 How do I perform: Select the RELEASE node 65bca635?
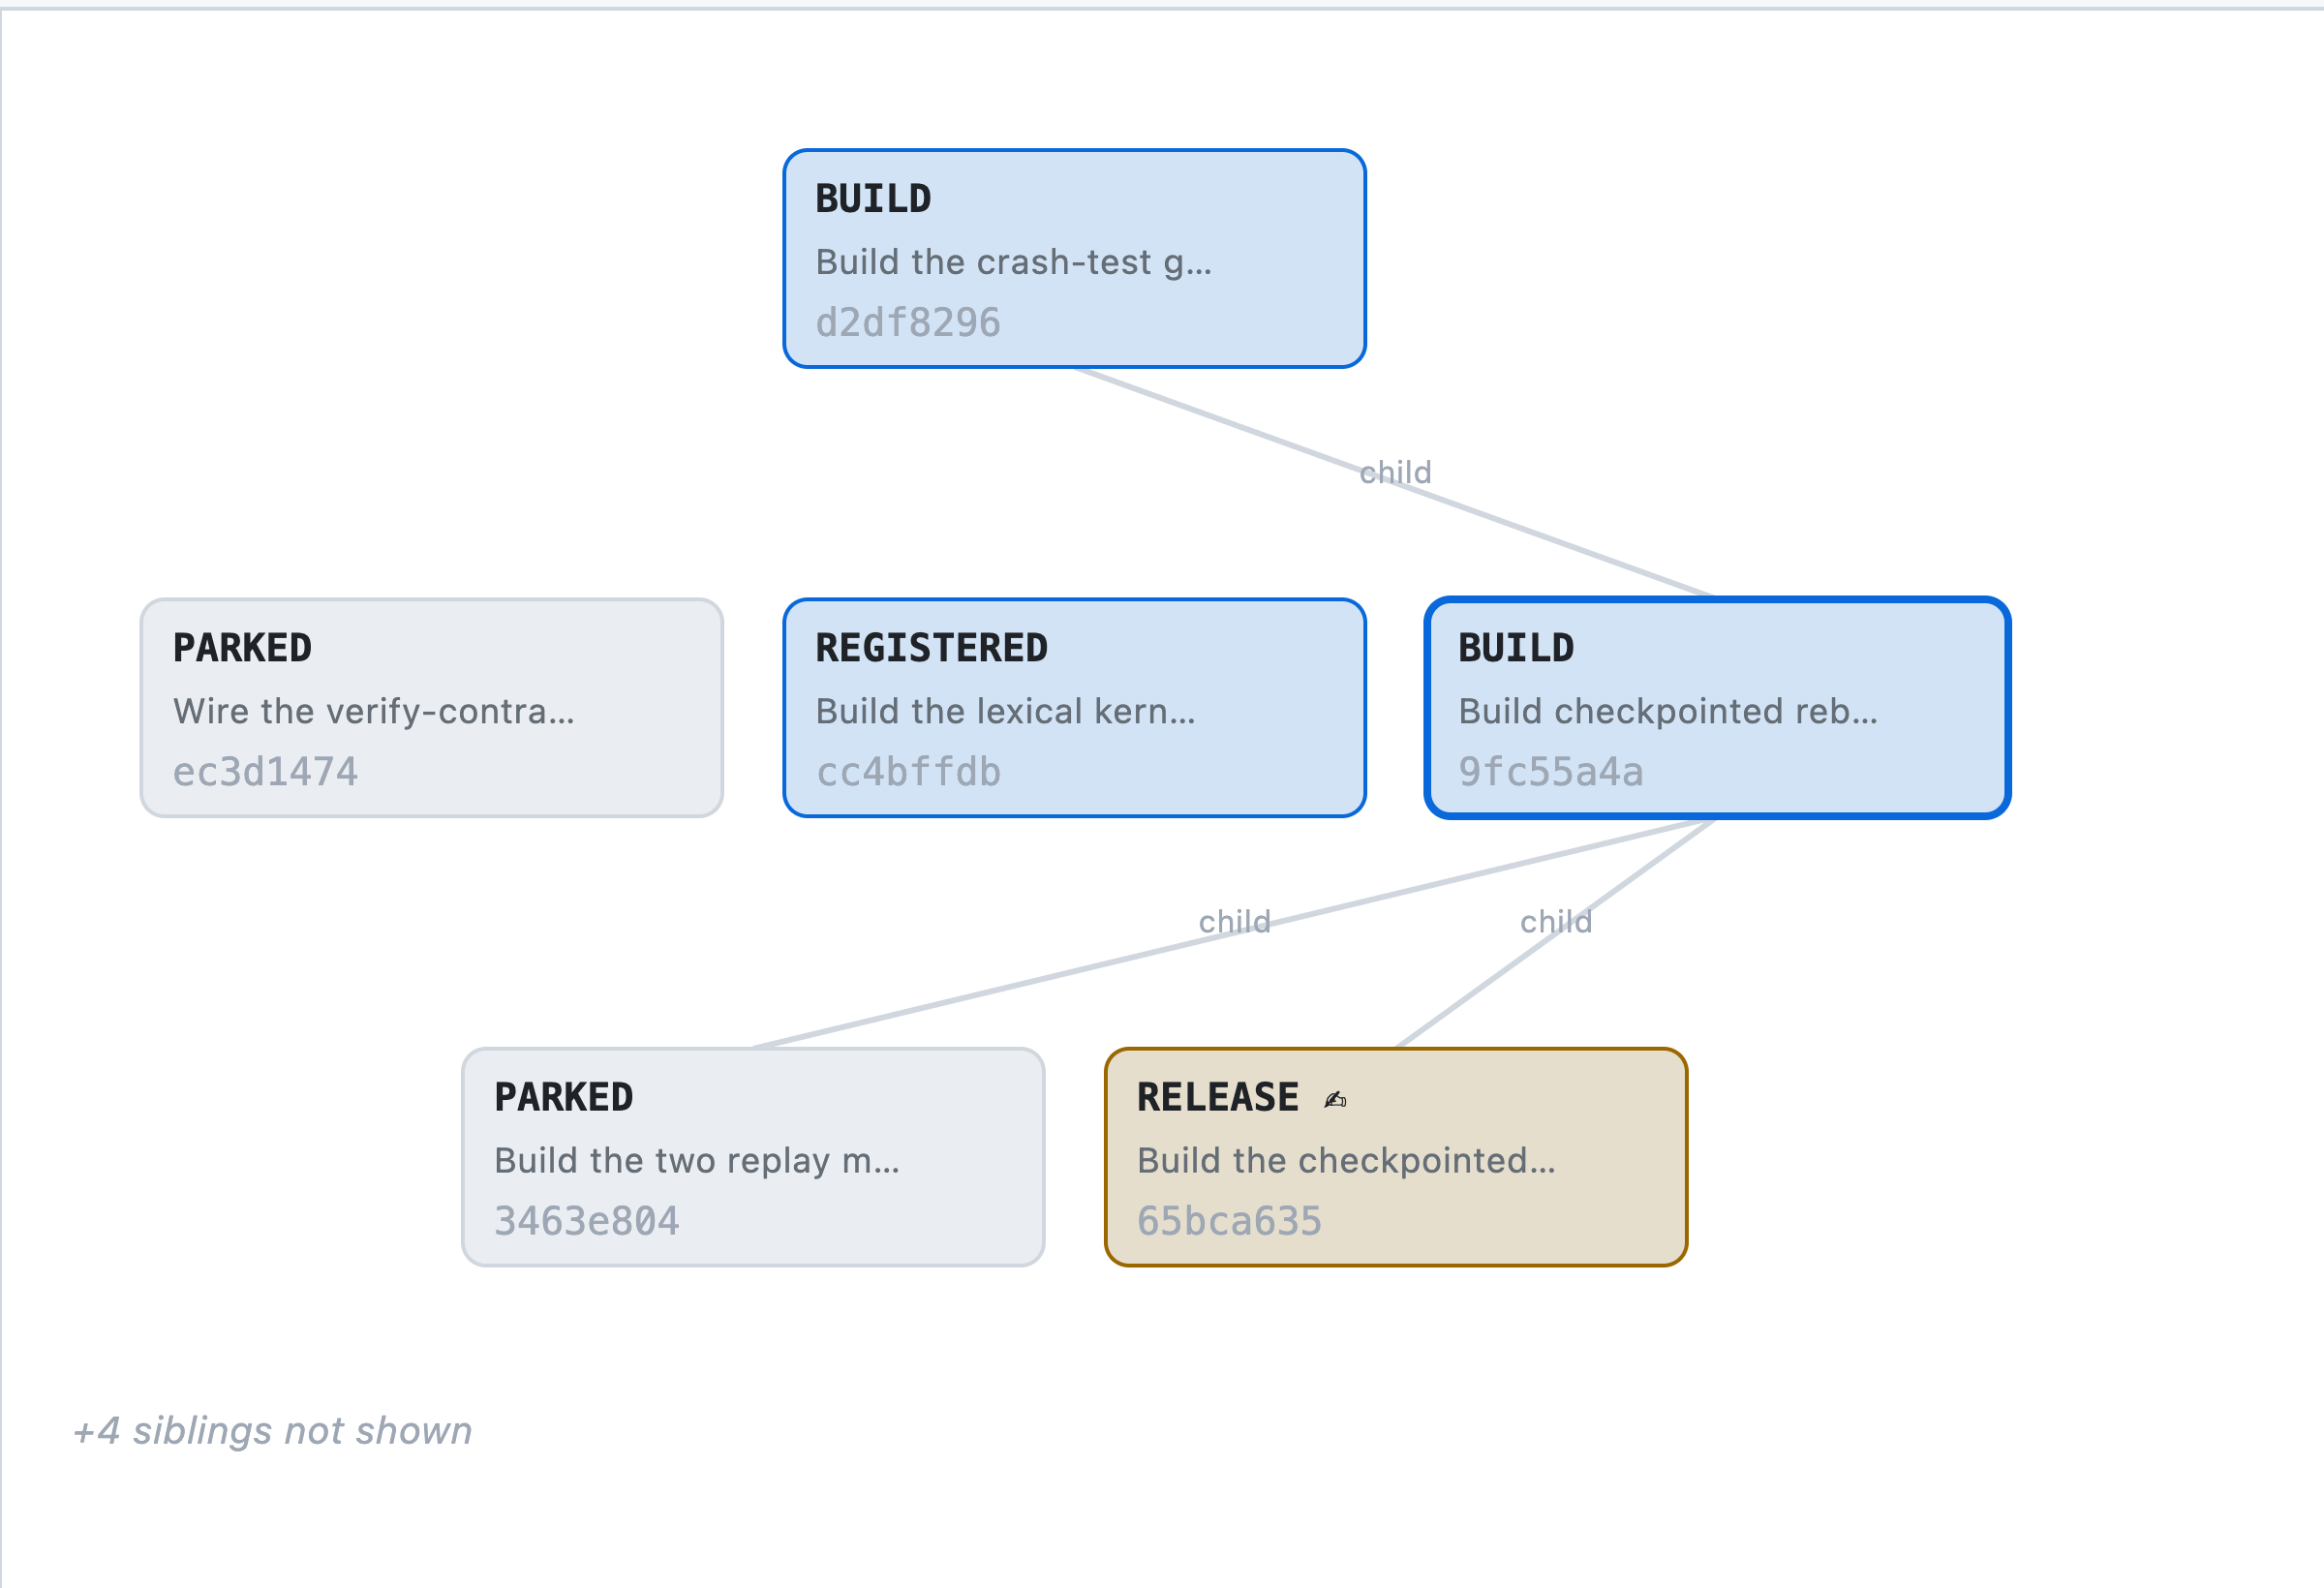coord(1396,1157)
